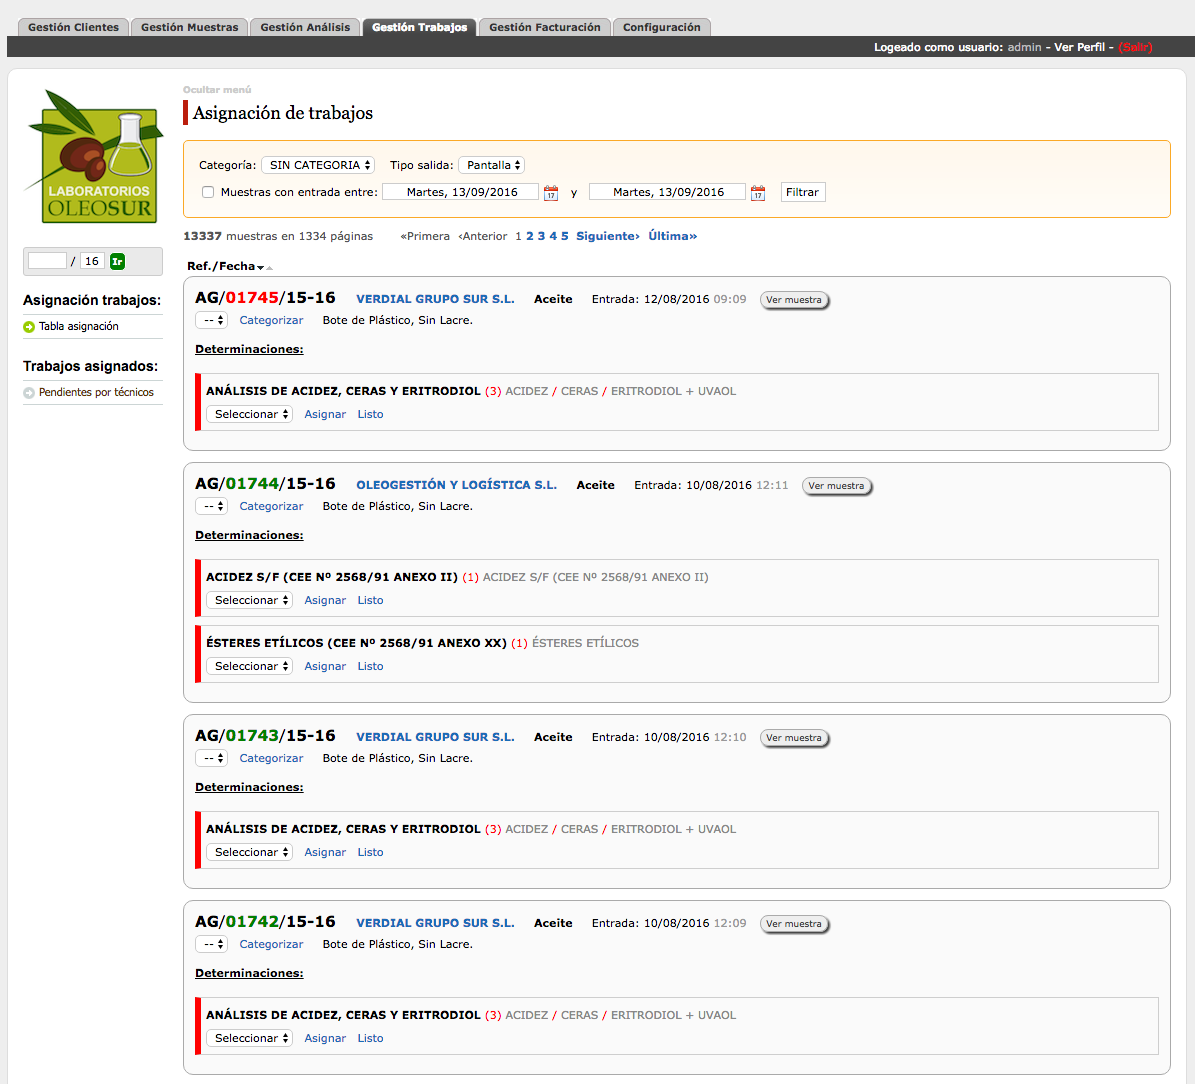Screen dimensions: 1195x1084
Task: Open Seleccionar dropdown in AG/01743 determination
Action: (x=250, y=852)
